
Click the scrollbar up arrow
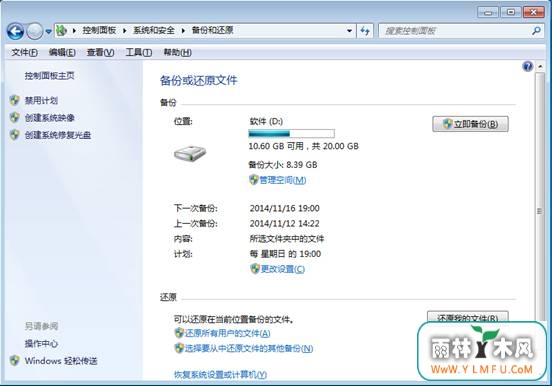coord(539,67)
